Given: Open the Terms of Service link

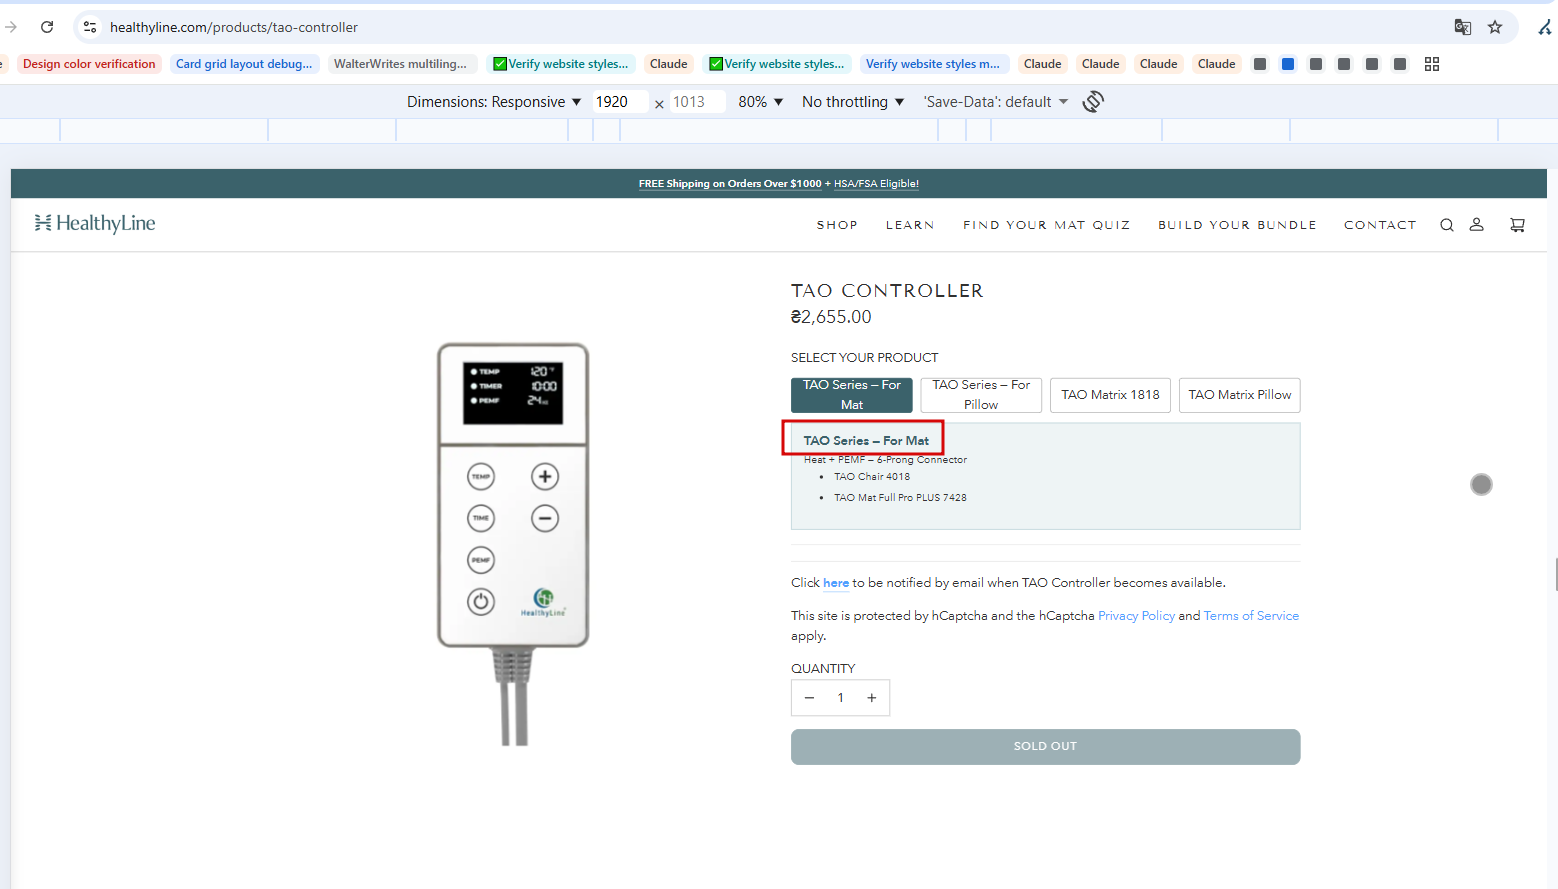Looking at the screenshot, I should click(1251, 616).
